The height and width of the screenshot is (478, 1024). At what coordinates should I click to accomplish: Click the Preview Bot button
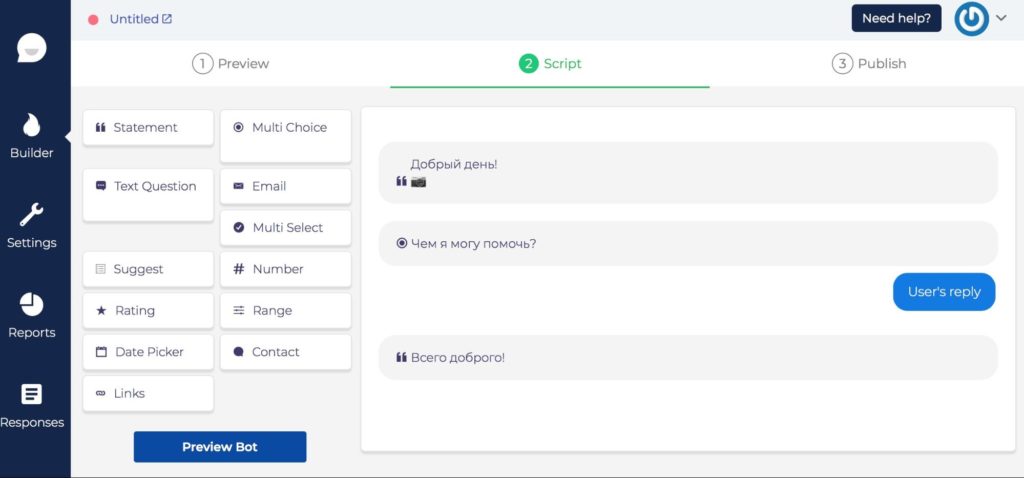click(220, 447)
